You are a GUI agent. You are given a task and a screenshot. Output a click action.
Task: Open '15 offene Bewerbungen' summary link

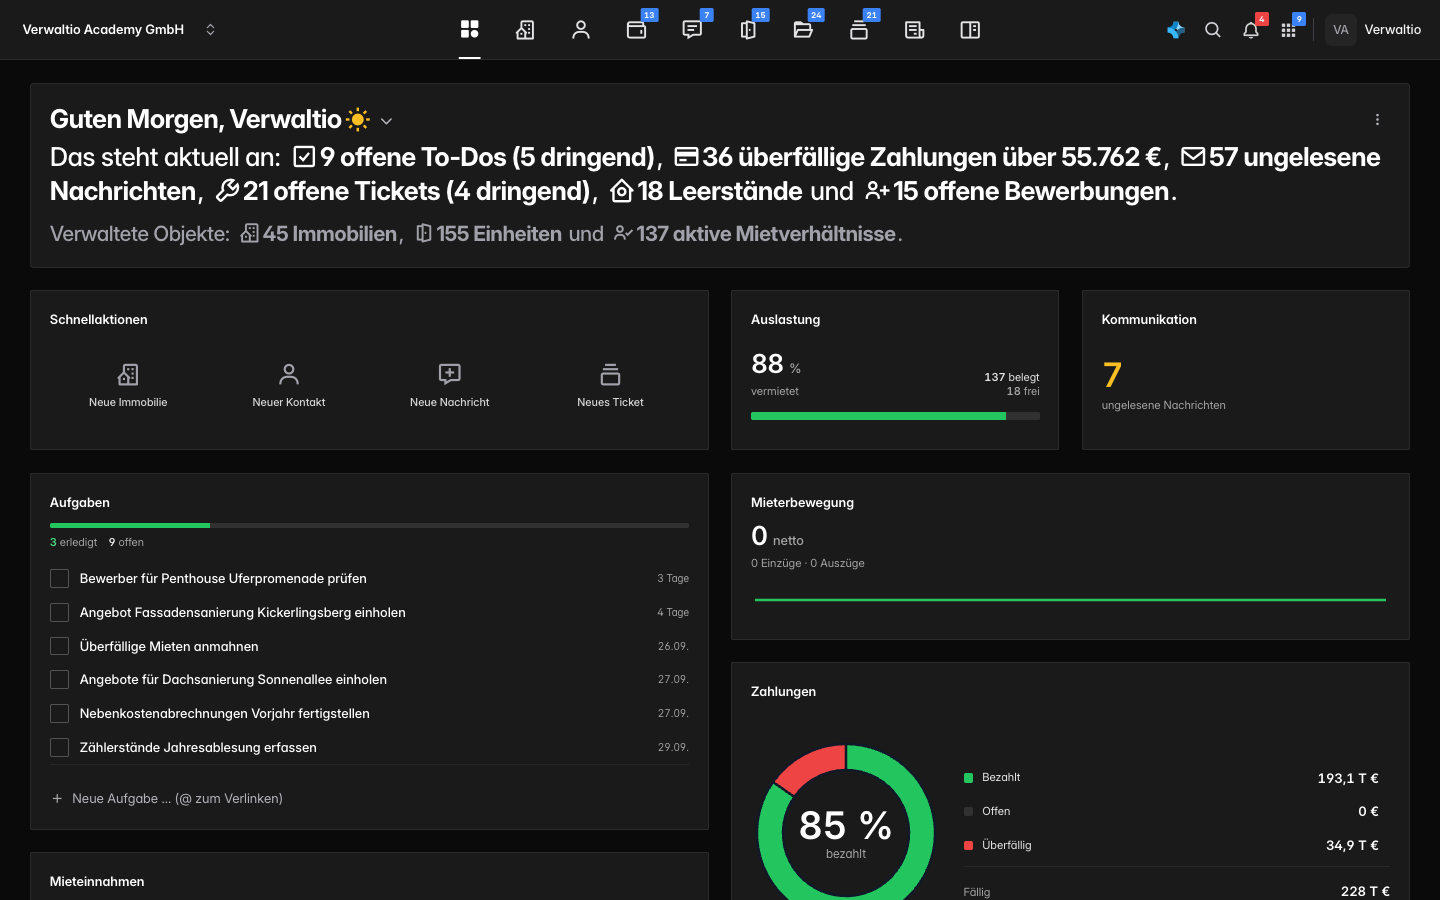[1017, 191]
